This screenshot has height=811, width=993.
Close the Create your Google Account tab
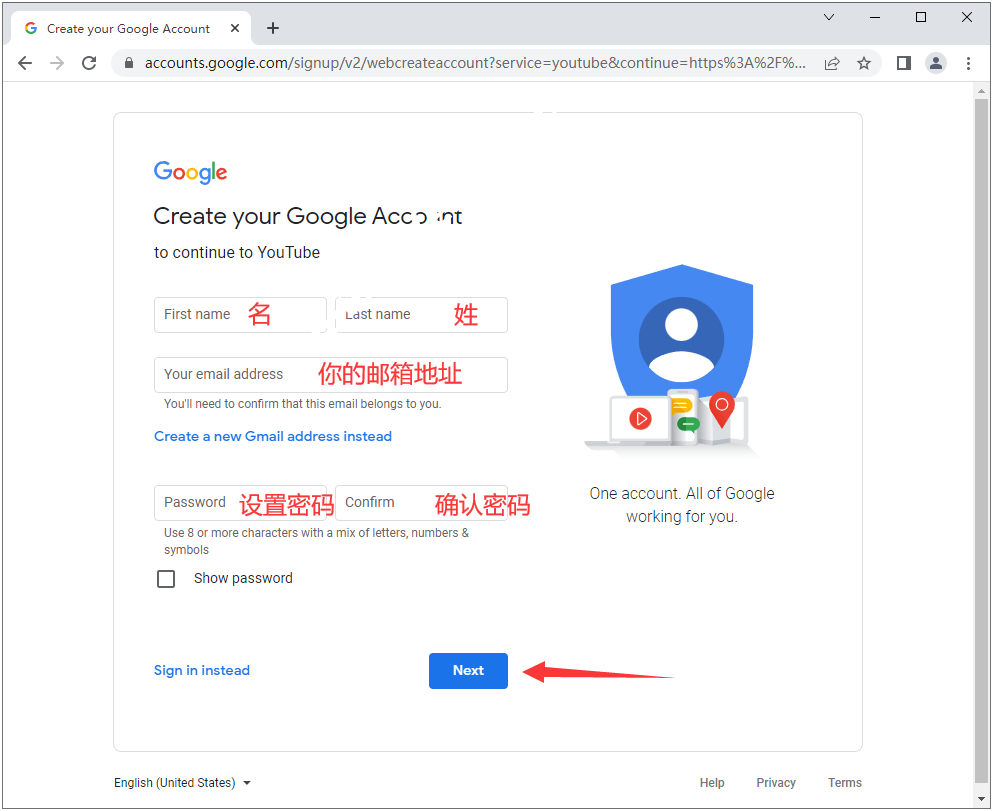click(235, 28)
